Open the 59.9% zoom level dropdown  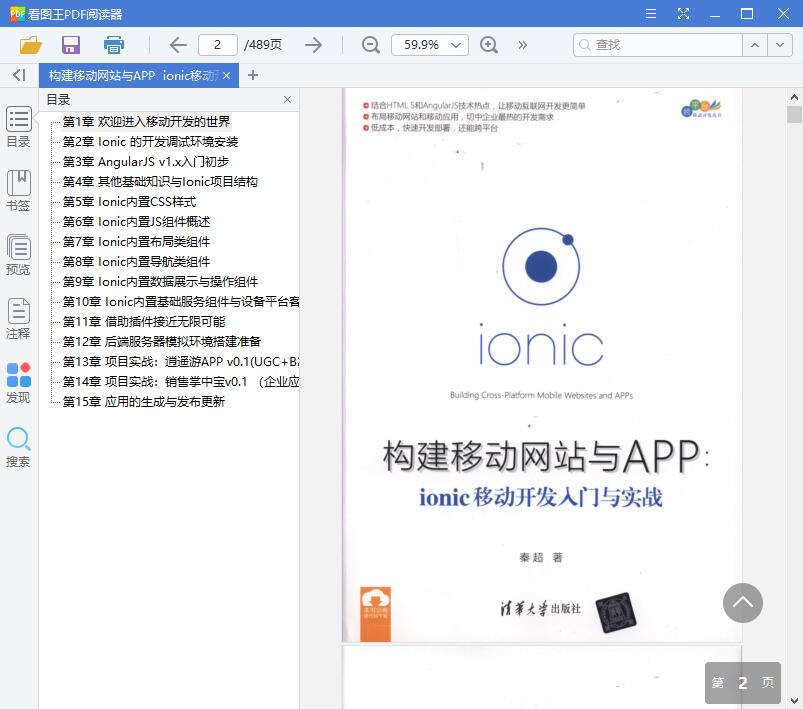point(430,45)
